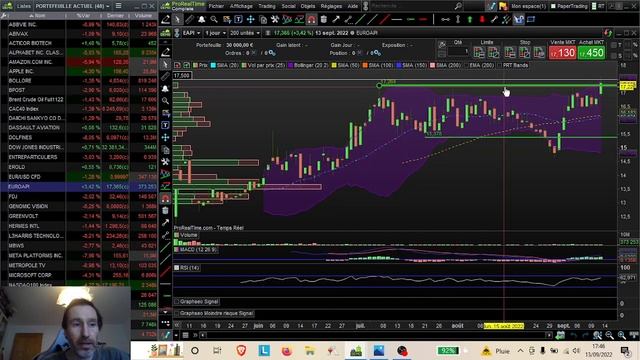Click the zoom in magnifier below chart

(x=622, y=335)
